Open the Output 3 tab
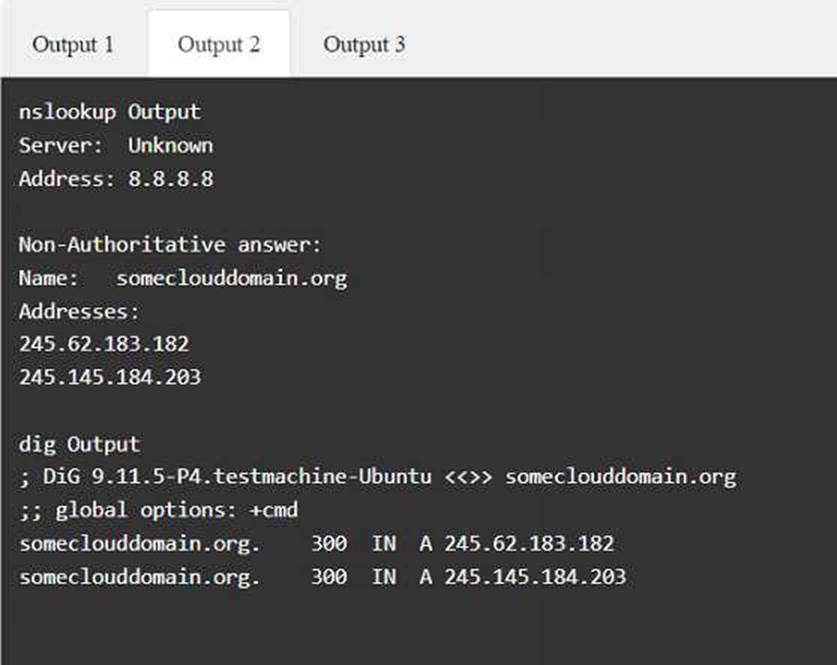Screen dimensions: 837x665 pyautogui.click(x=365, y=44)
